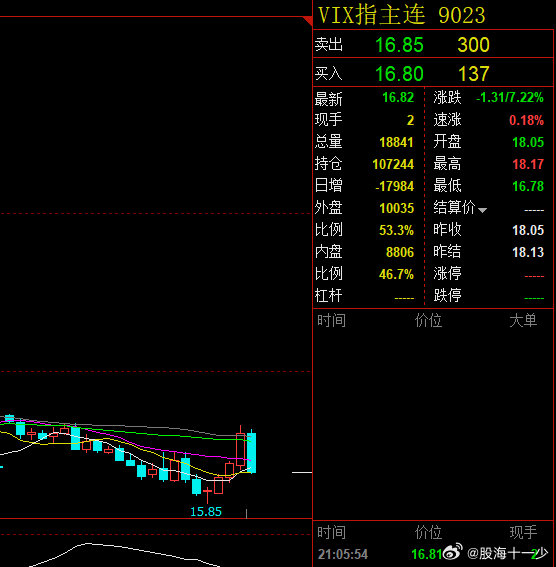Click the 大单 column header

(x=523, y=320)
